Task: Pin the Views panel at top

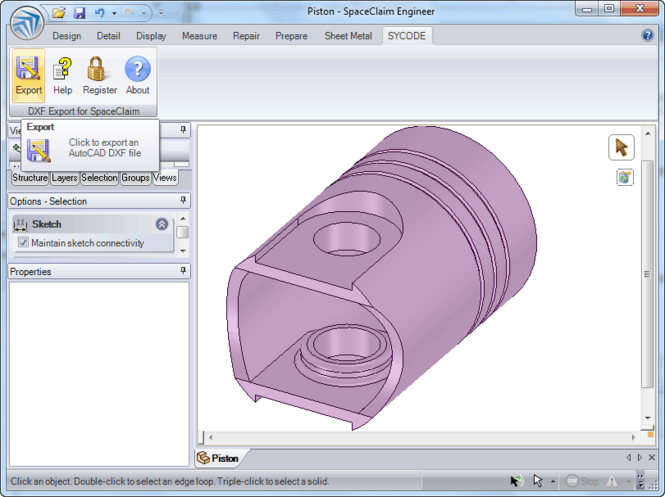Action: coord(183,129)
